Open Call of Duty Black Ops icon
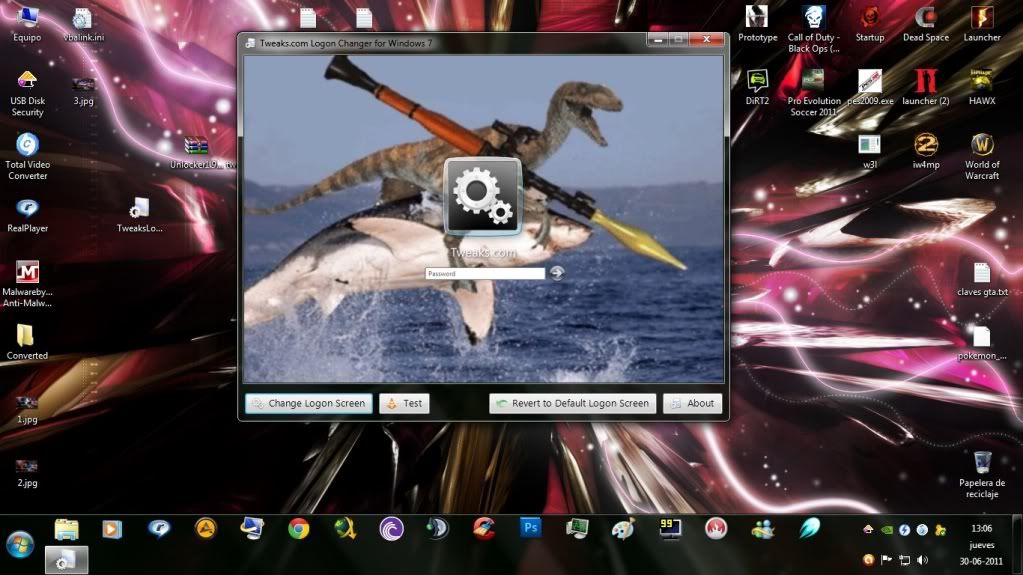The image size is (1023, 575). click(814, 29)
